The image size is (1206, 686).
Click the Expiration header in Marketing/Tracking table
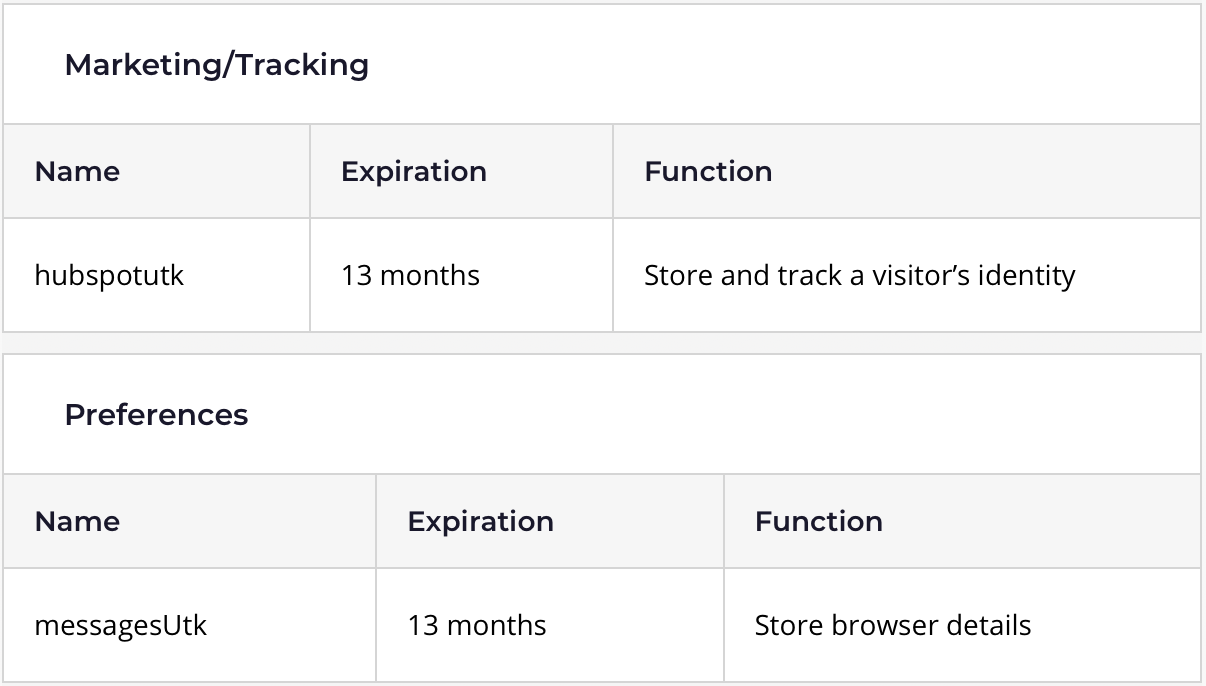click(414, 172)
